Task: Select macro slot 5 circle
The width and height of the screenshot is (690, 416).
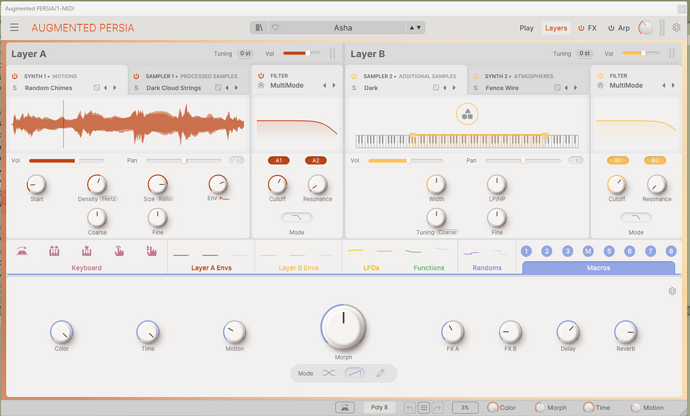Action: (609, 251)
